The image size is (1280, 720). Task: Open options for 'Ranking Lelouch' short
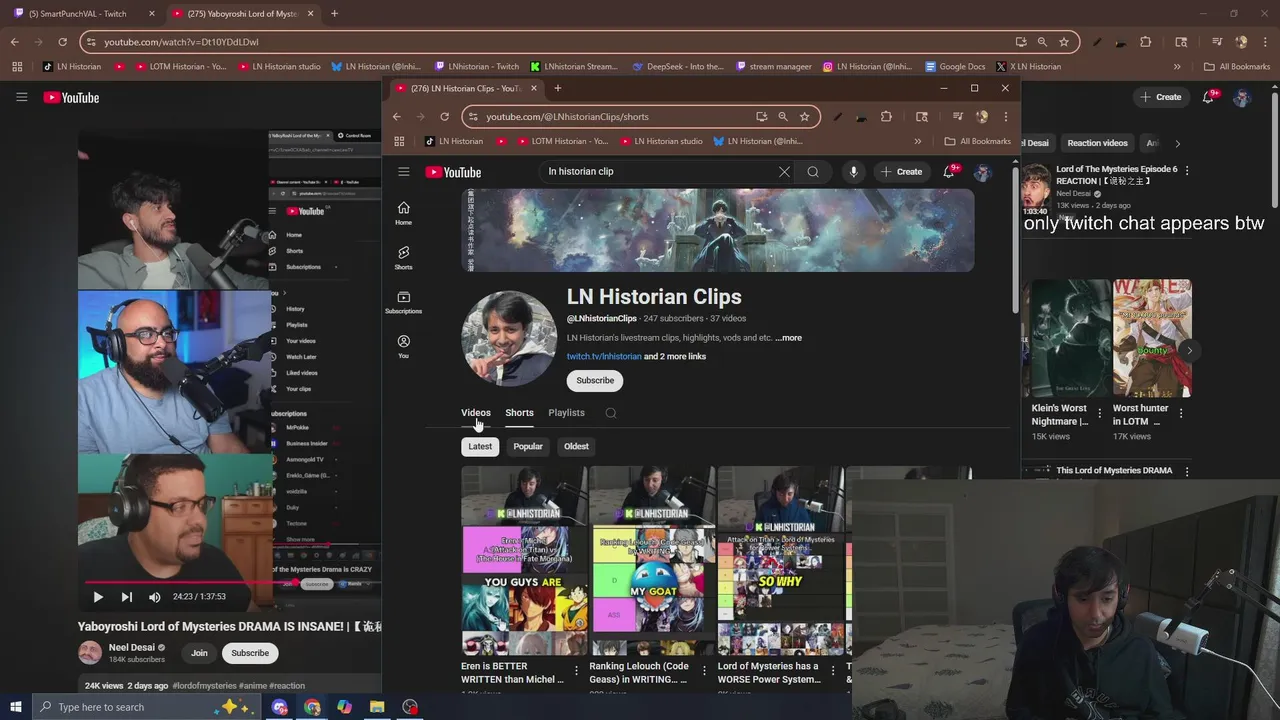tap(704, 671)
